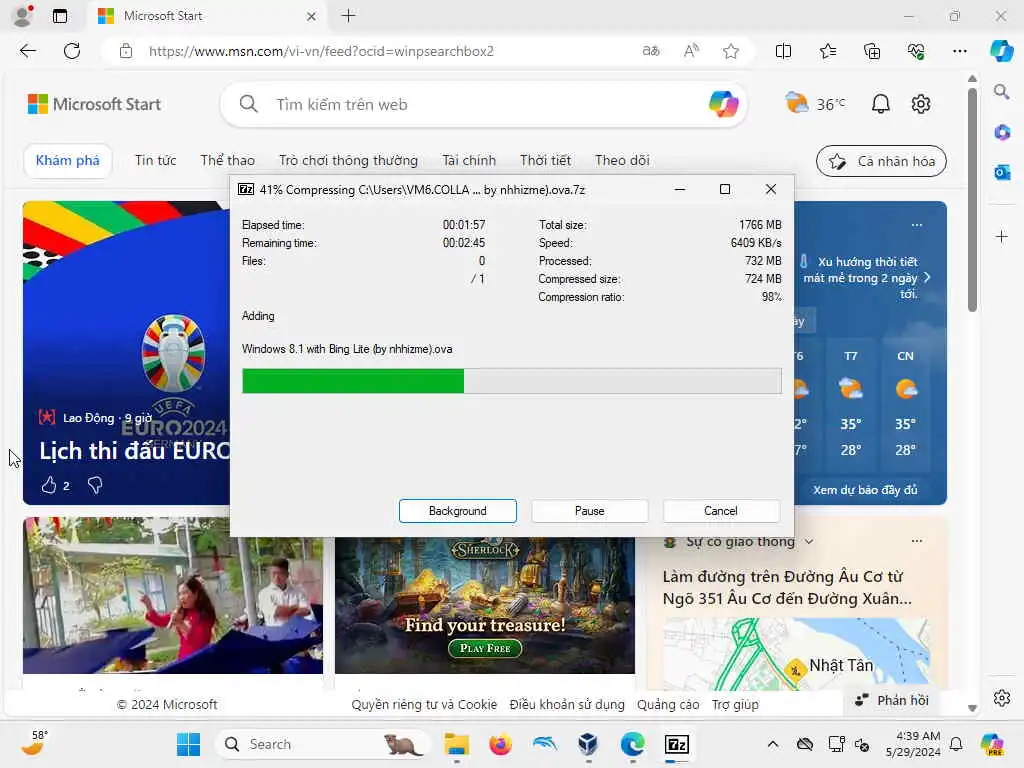
Task: Open MSN page settings gear
Action: (921, 104)
